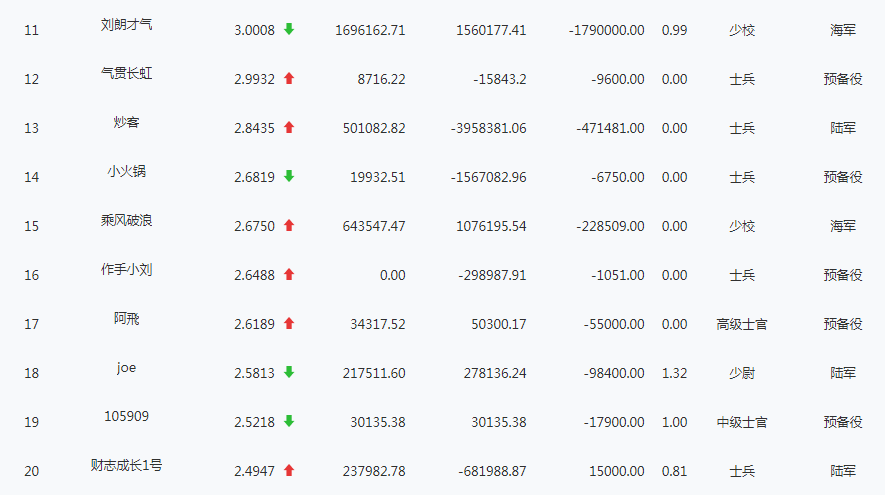Screen dimensions: 885x495
Task: Click rank number 19
Action: click(32, 423)
